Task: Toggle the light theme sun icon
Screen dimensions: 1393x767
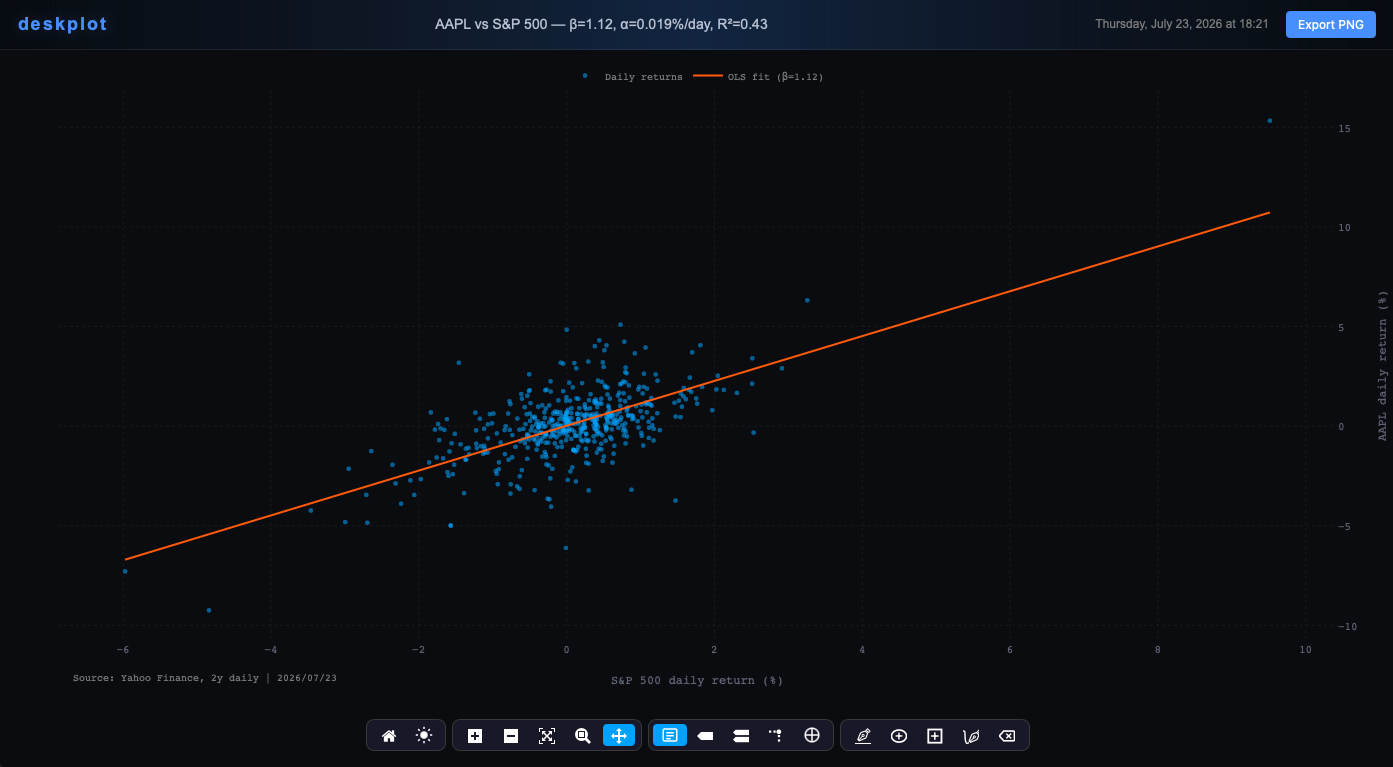Action: tap(424, 736)
